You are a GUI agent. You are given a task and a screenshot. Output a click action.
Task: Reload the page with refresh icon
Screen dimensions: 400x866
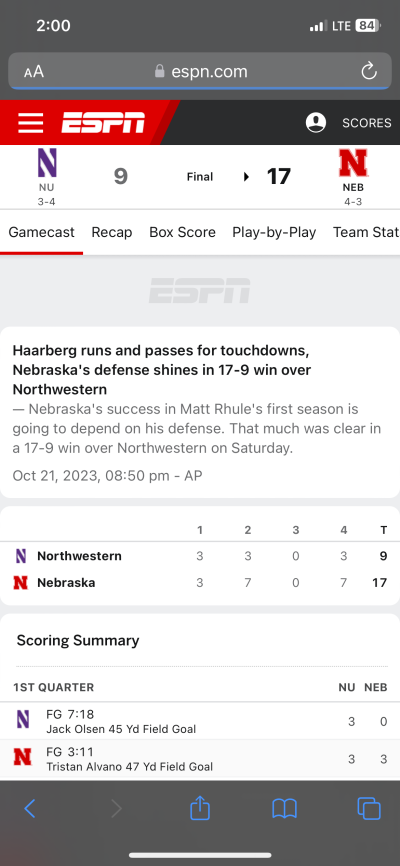point(369,71)
